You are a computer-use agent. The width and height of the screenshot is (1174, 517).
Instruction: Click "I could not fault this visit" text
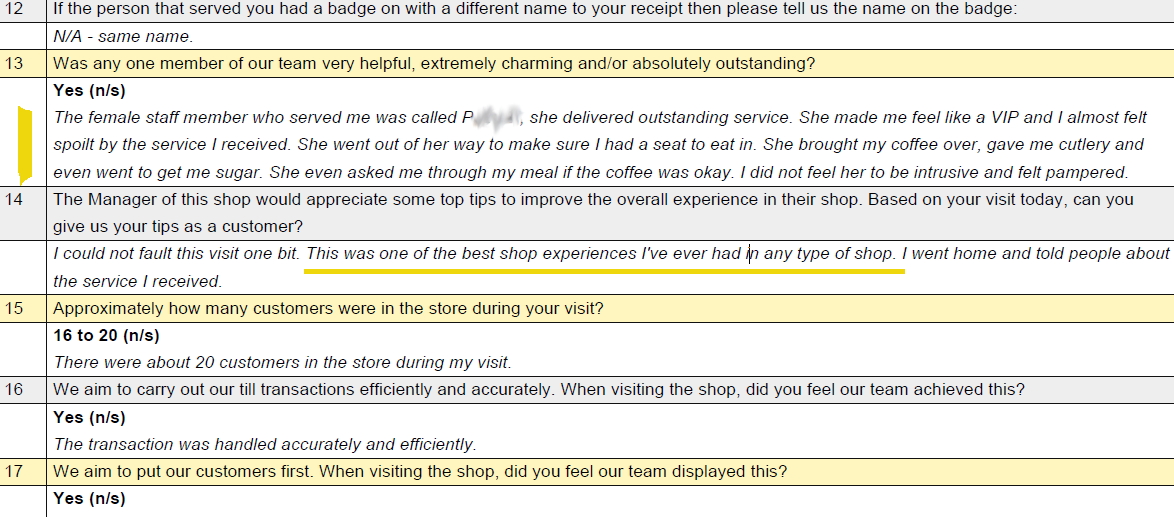click(177, 254)
